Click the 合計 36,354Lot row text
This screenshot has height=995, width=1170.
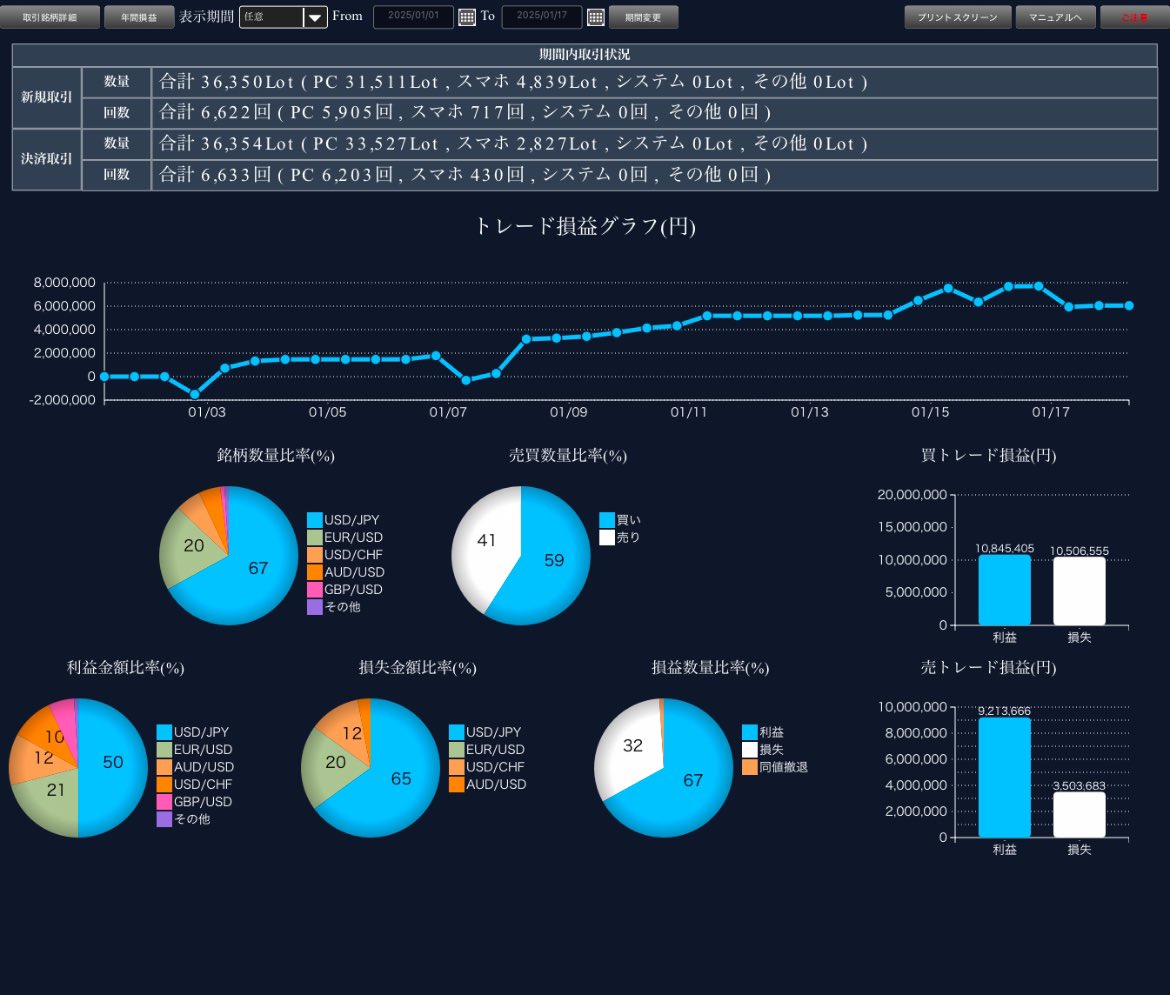click(513, 144)
